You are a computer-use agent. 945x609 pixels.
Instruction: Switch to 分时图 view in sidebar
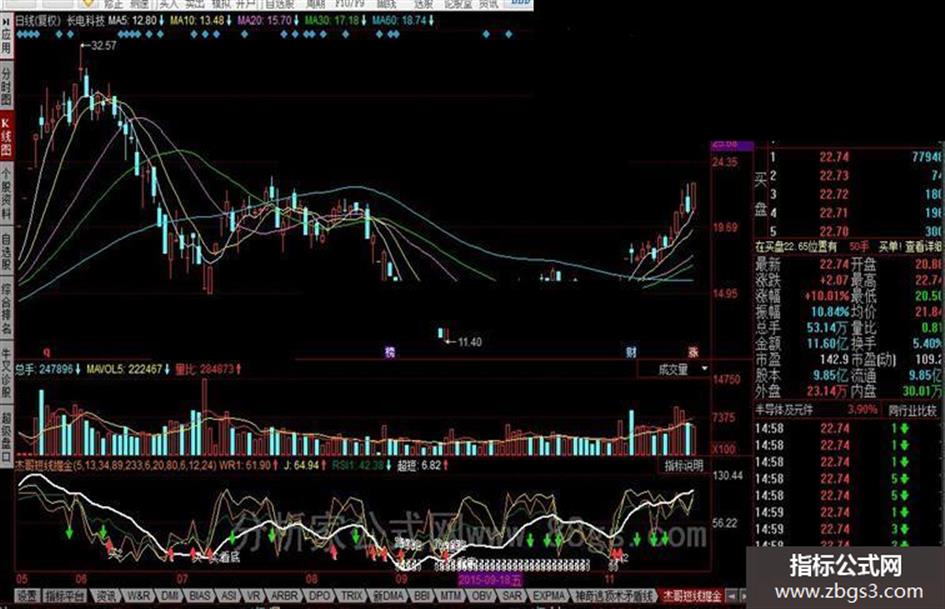(x=6, y=86)
